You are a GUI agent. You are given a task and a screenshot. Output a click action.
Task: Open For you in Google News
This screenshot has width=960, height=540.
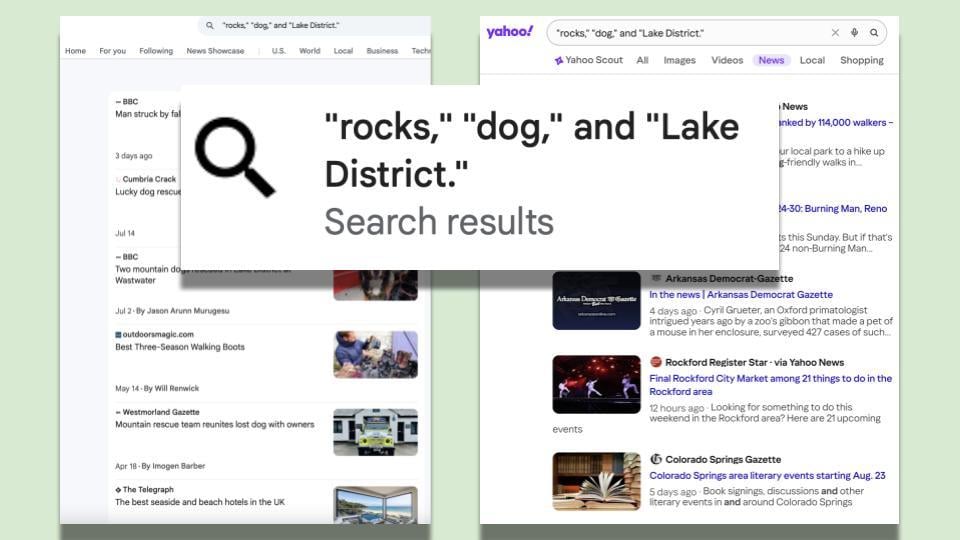pyautogui.click(x=113, y=51)
